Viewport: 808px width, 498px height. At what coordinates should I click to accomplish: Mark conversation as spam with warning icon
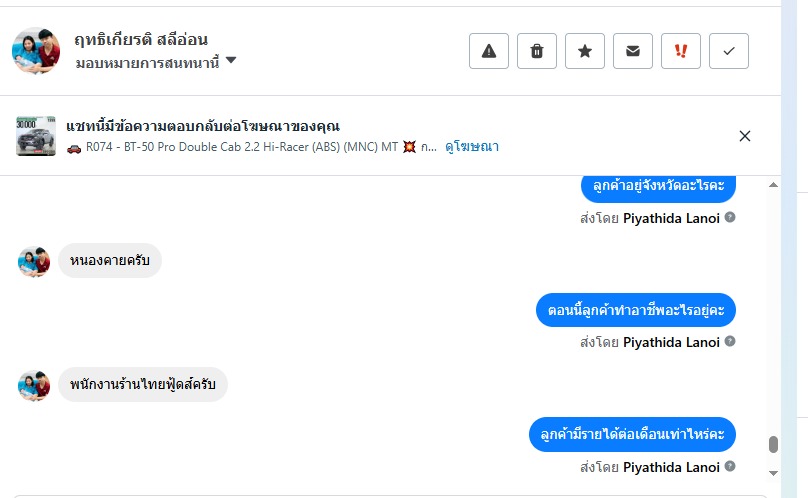(489, 51)
